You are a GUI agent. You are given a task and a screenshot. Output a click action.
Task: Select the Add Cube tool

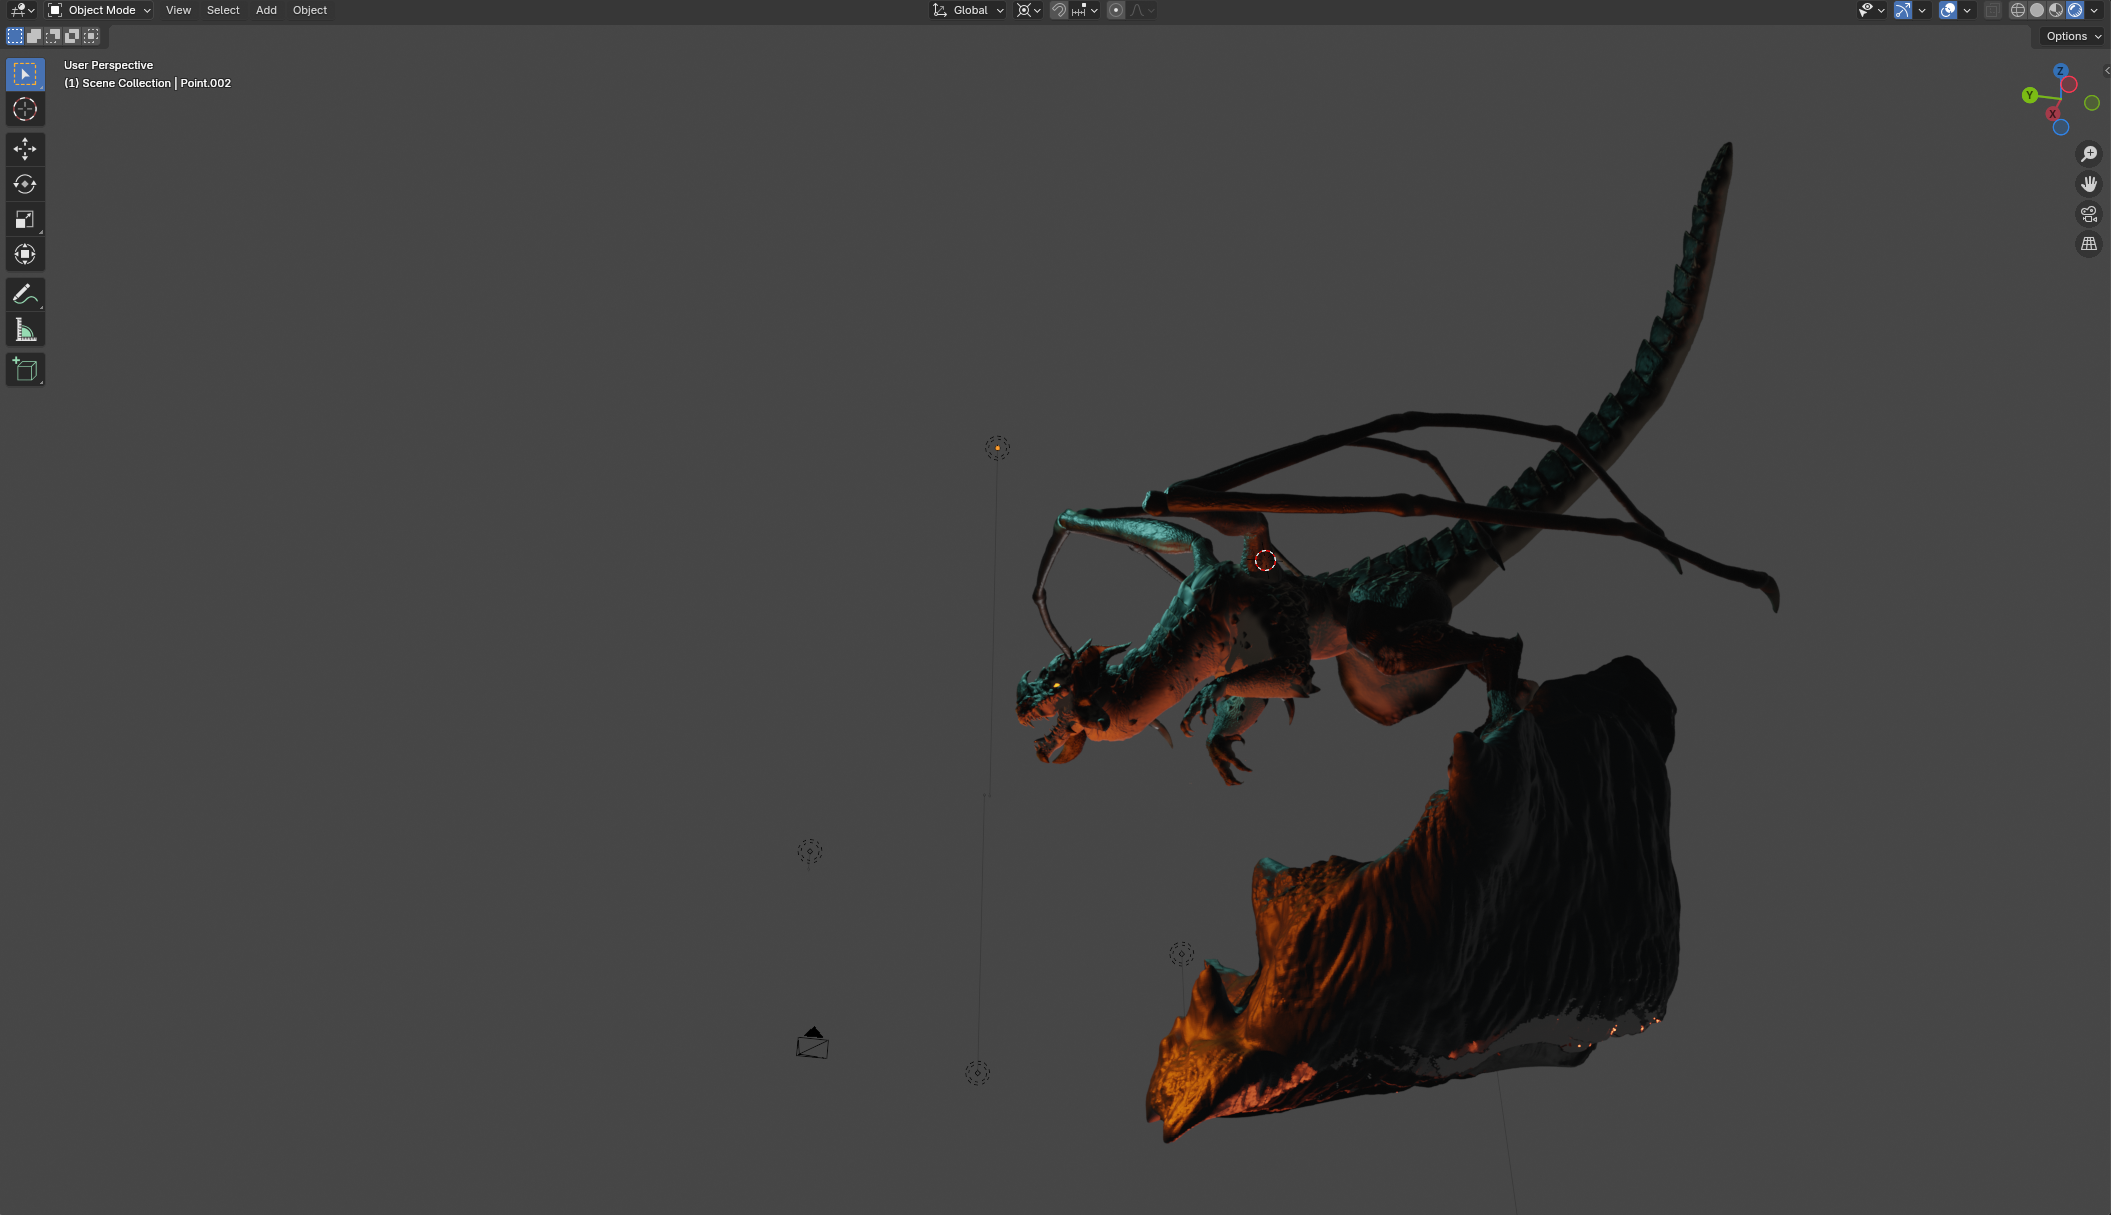click(25, 370)
